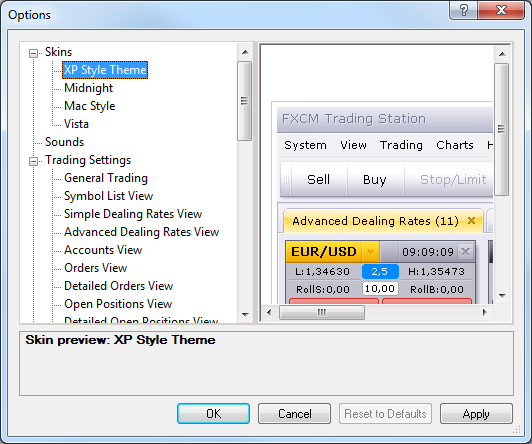Click preview vertical scroll up arrow
The height and width of the screenshot is (444, 532).
tap(502, 54)
